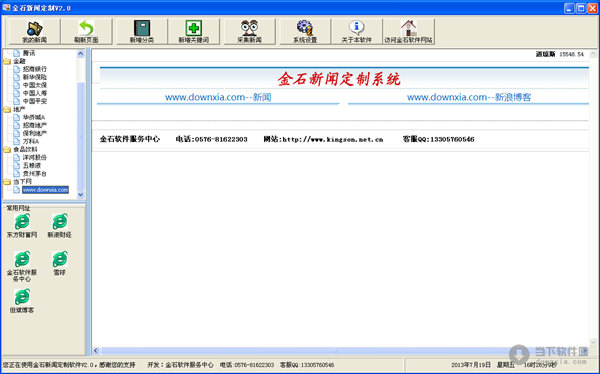
Task: Select 腾讯 item in the tree
Action: click(x=29, y=53)
